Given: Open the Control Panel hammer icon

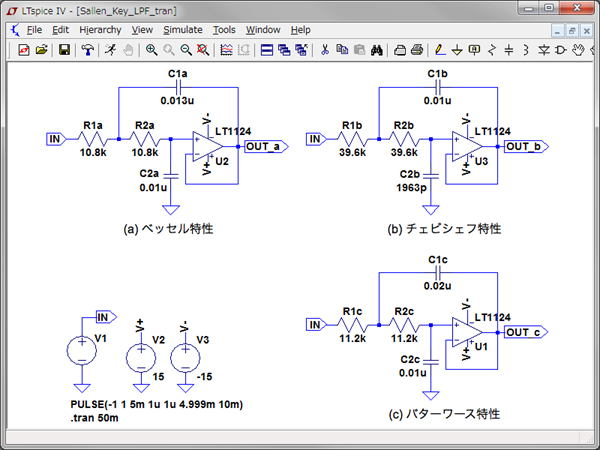Looking at the screenshot, I should tap(88, 50).
